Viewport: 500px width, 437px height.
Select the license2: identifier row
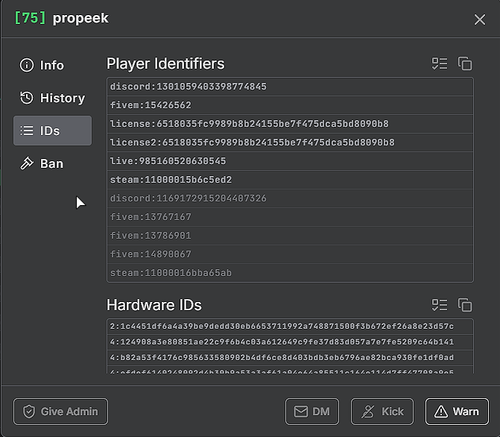pyautogui.click(x=290, y=143)
